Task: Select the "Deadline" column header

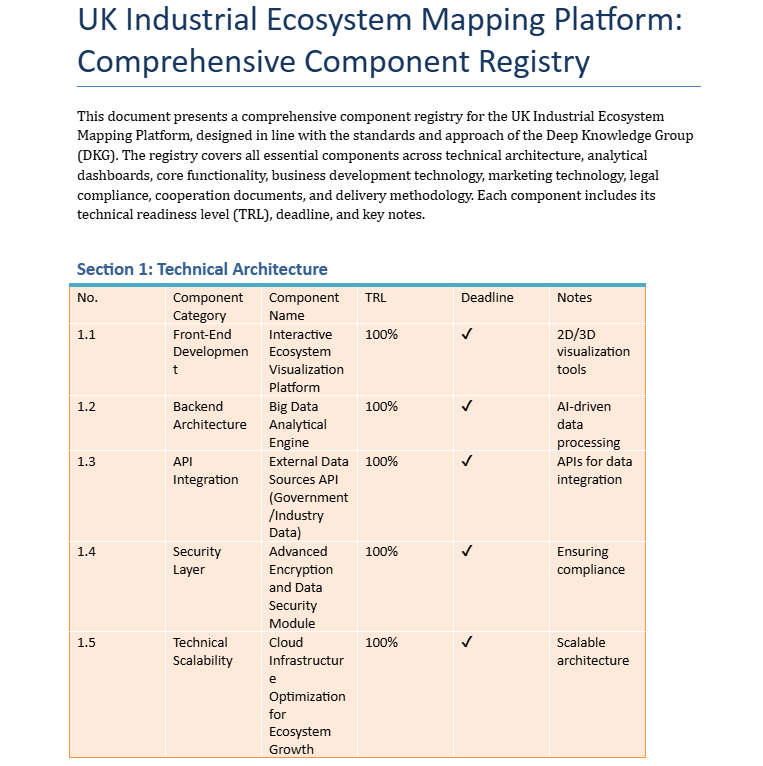Action: 487,298
